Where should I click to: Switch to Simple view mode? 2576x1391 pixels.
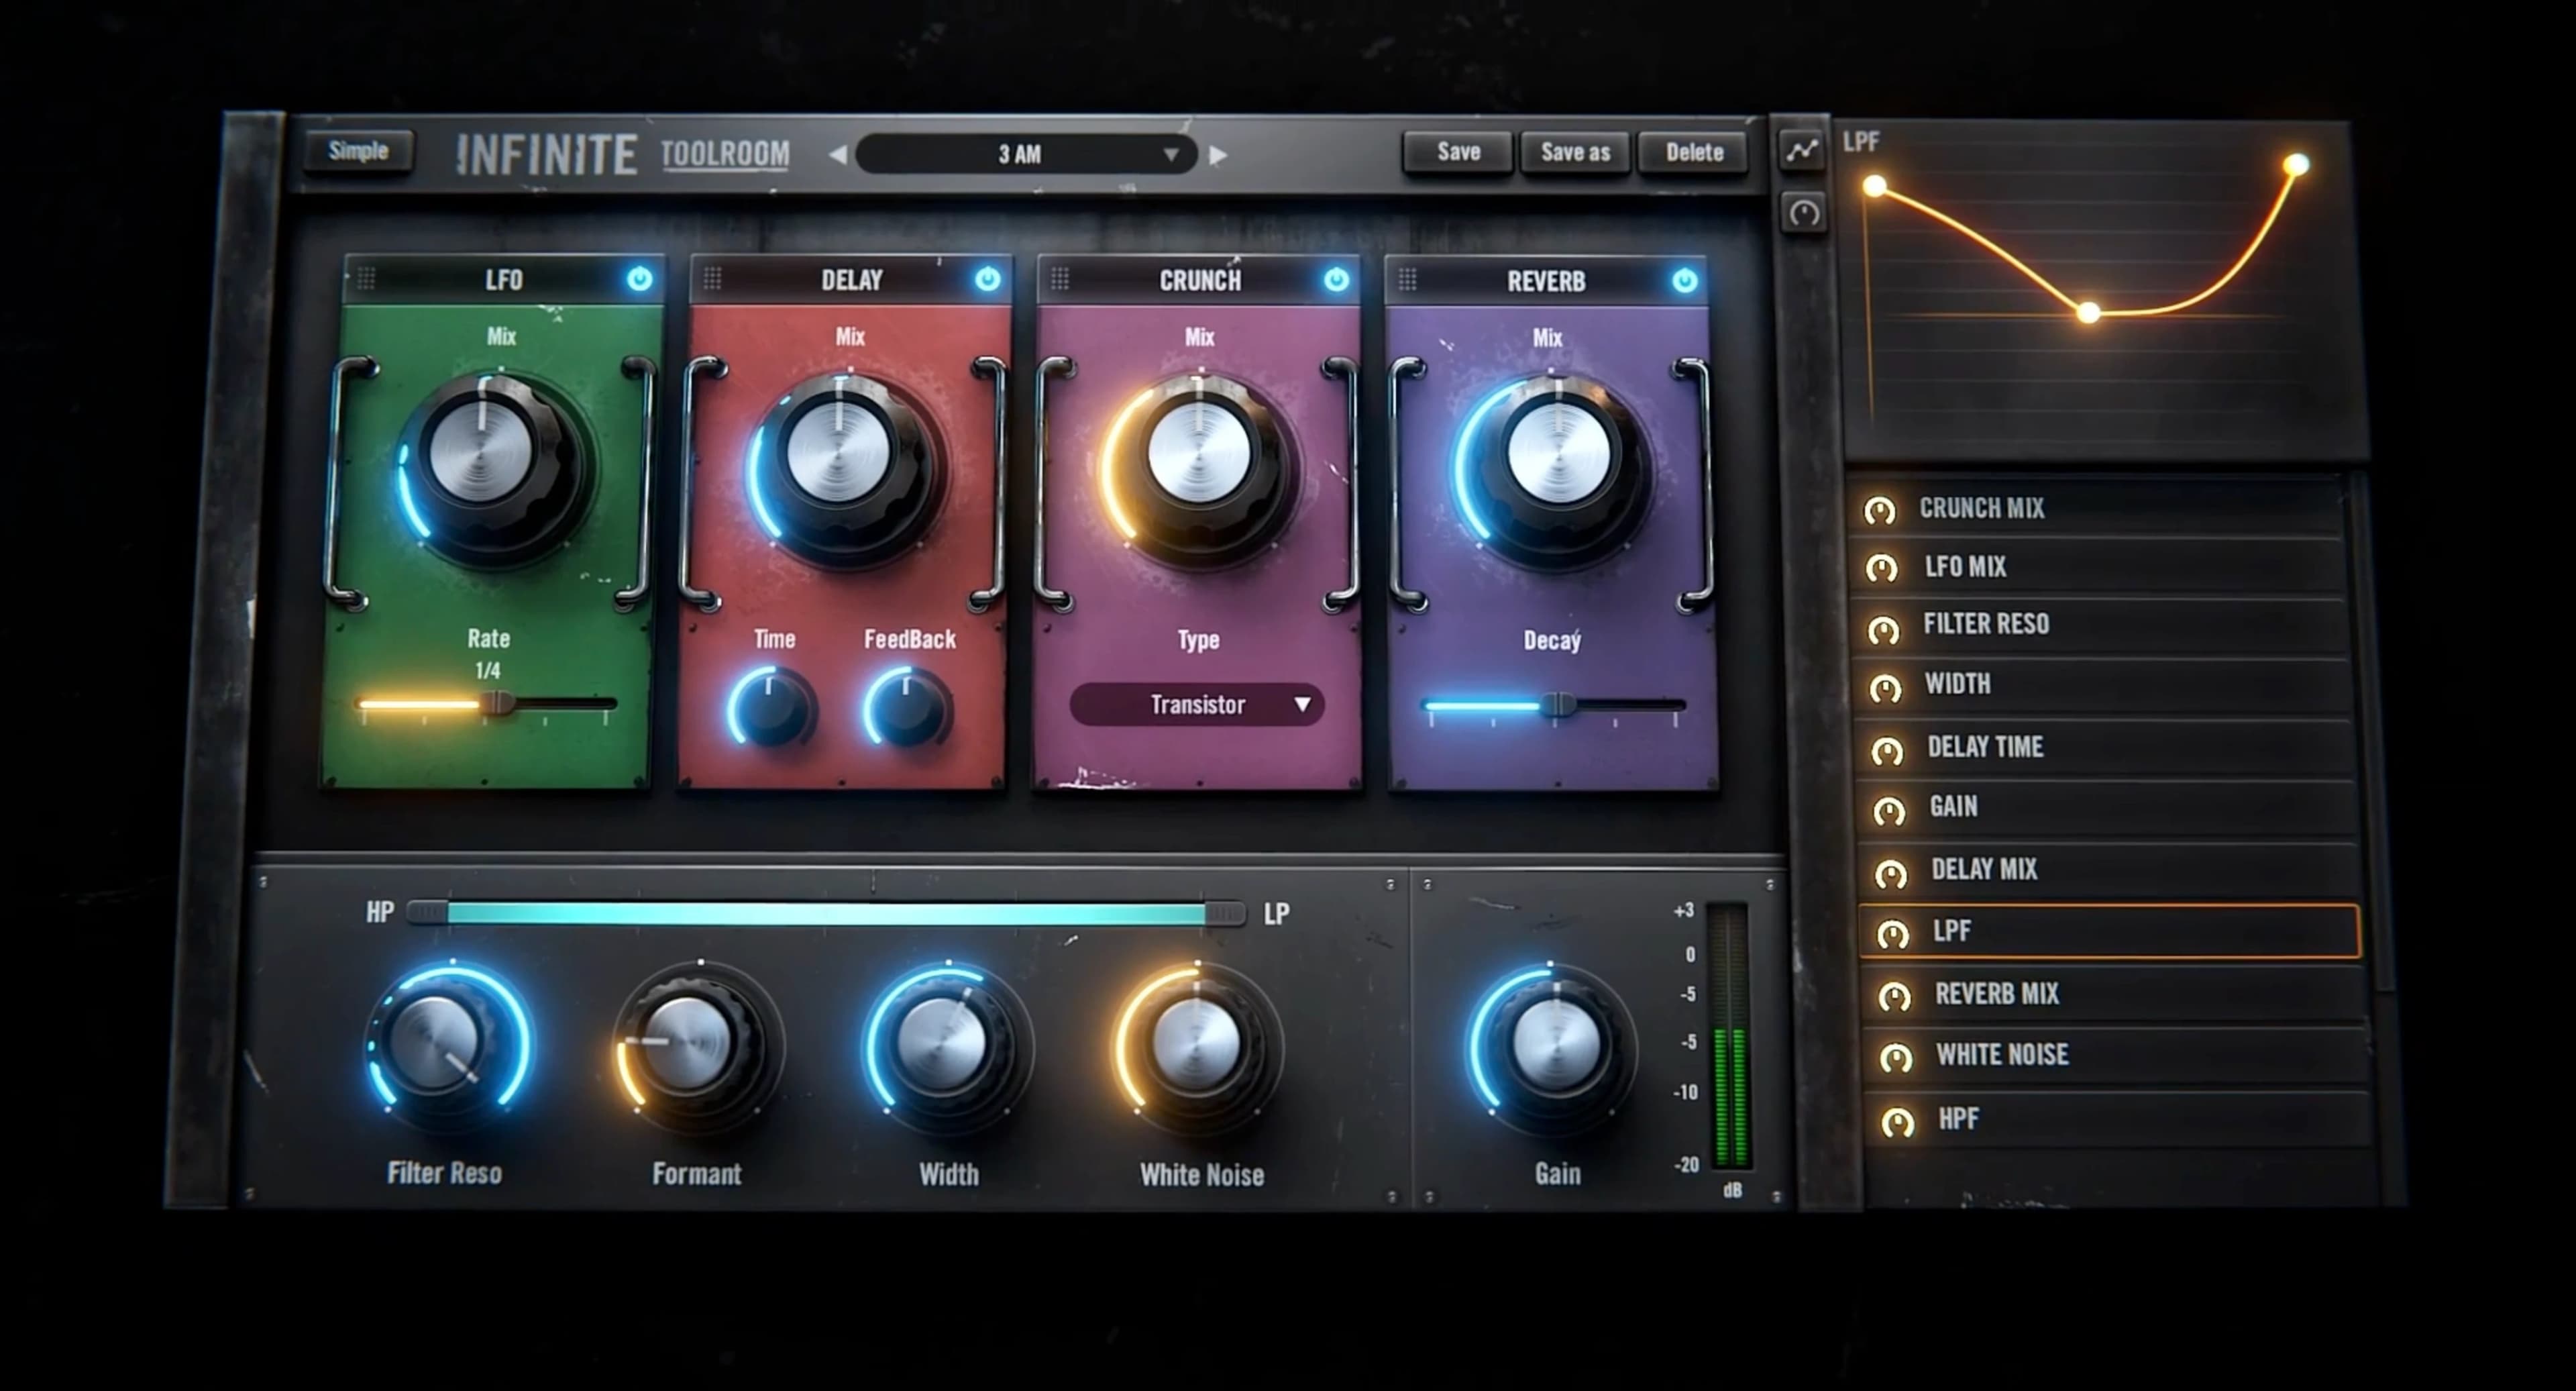click(359, 151)
